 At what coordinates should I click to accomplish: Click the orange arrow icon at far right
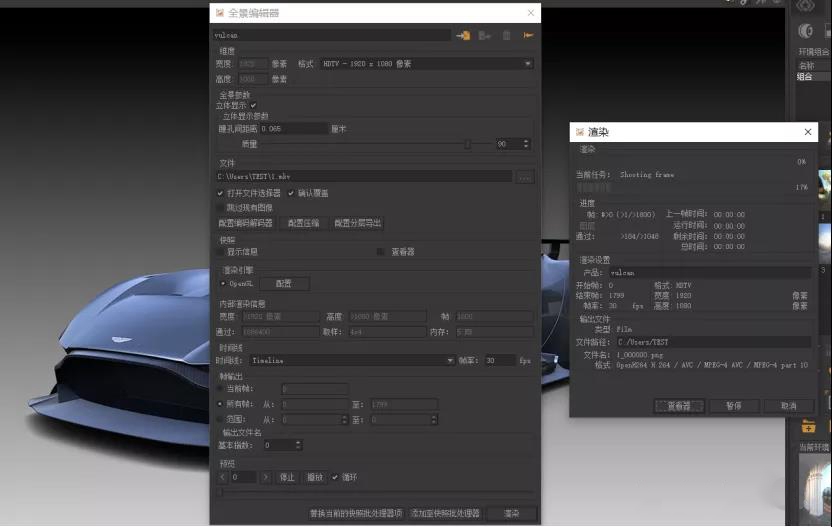[x=528, y=35]
